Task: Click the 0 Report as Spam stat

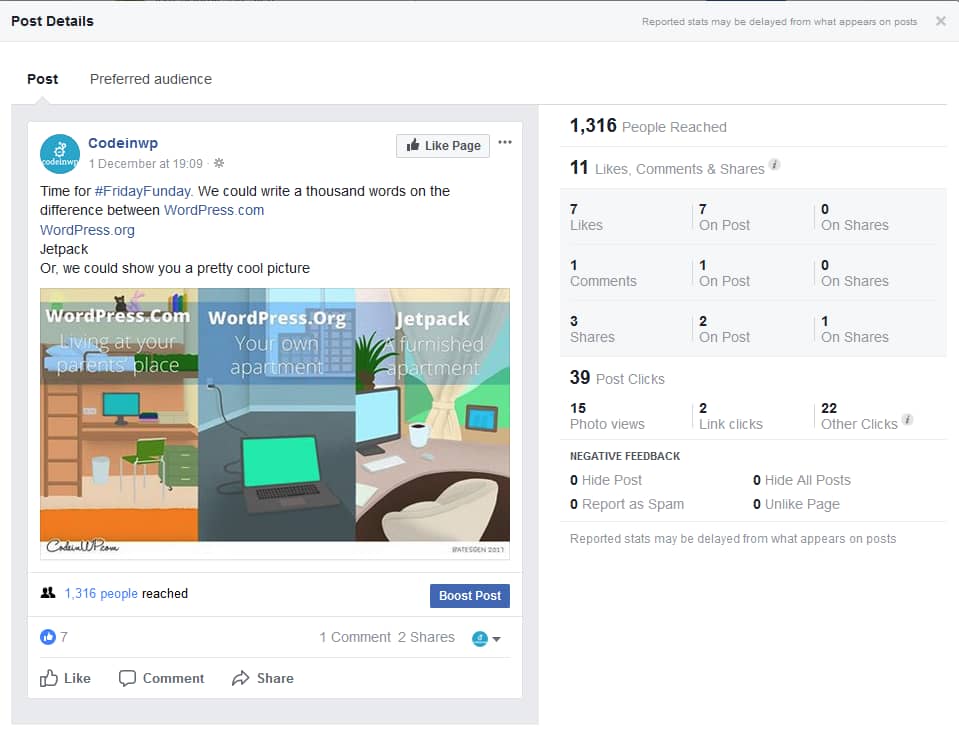Action: tap(627, 504)
